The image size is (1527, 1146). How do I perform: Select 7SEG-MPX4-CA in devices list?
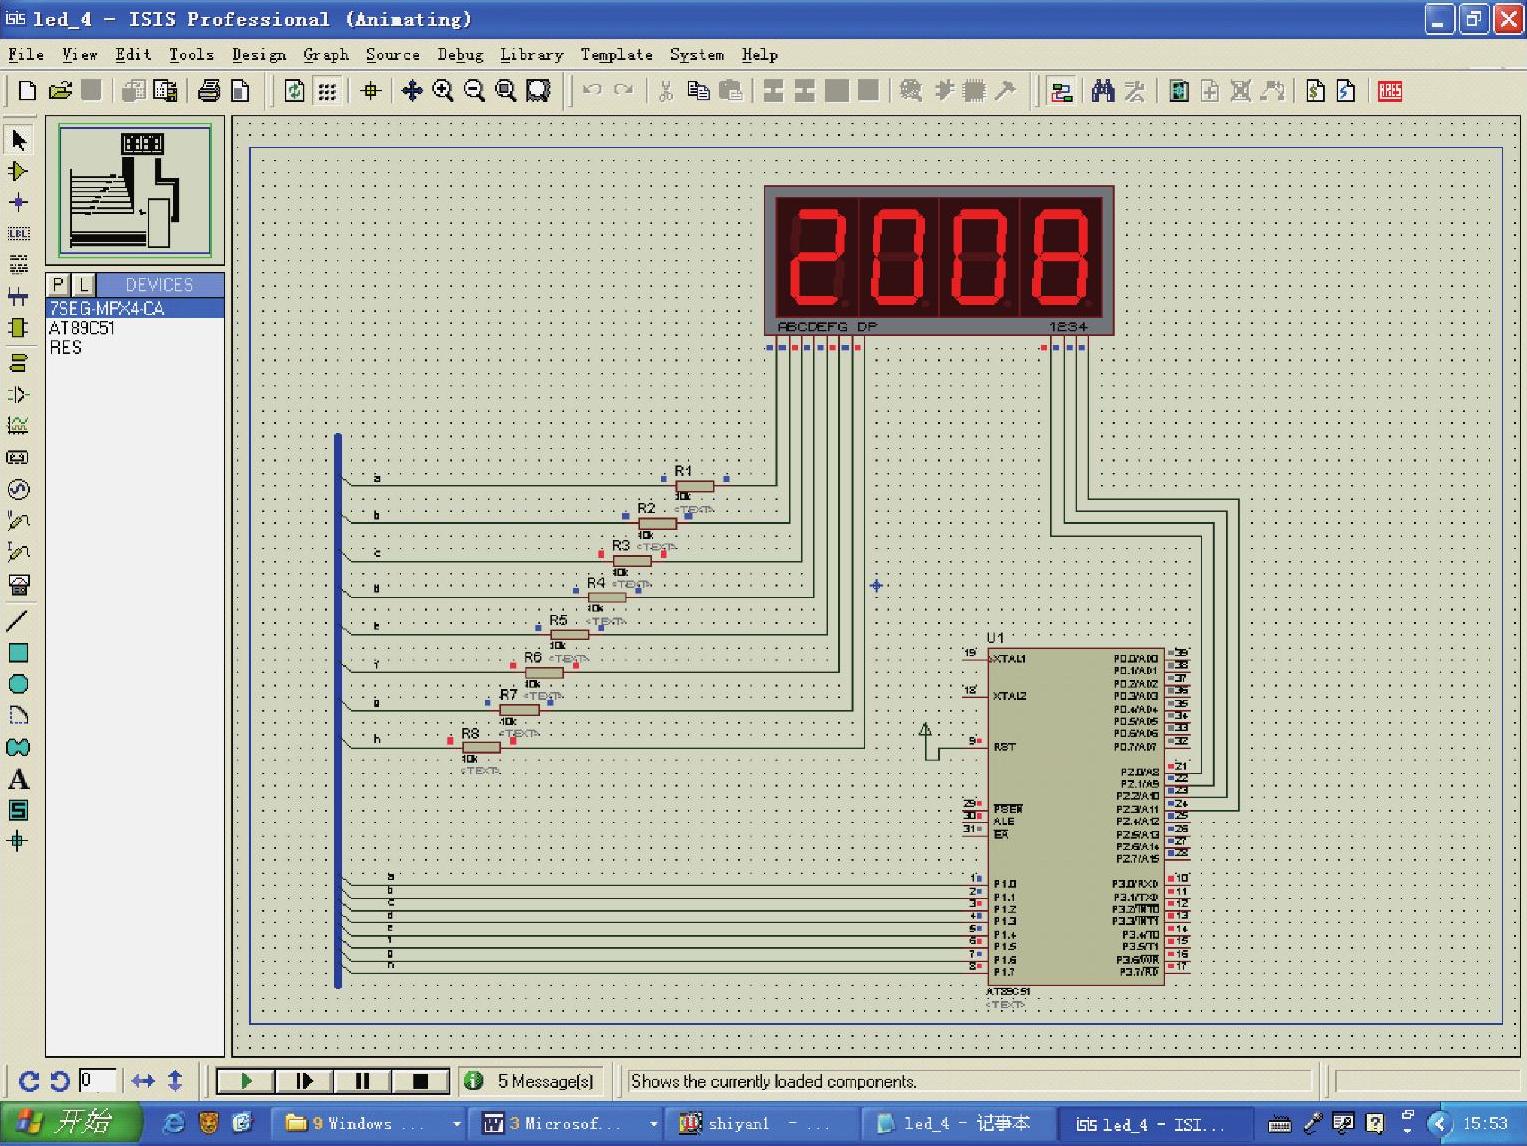(135, 309)
